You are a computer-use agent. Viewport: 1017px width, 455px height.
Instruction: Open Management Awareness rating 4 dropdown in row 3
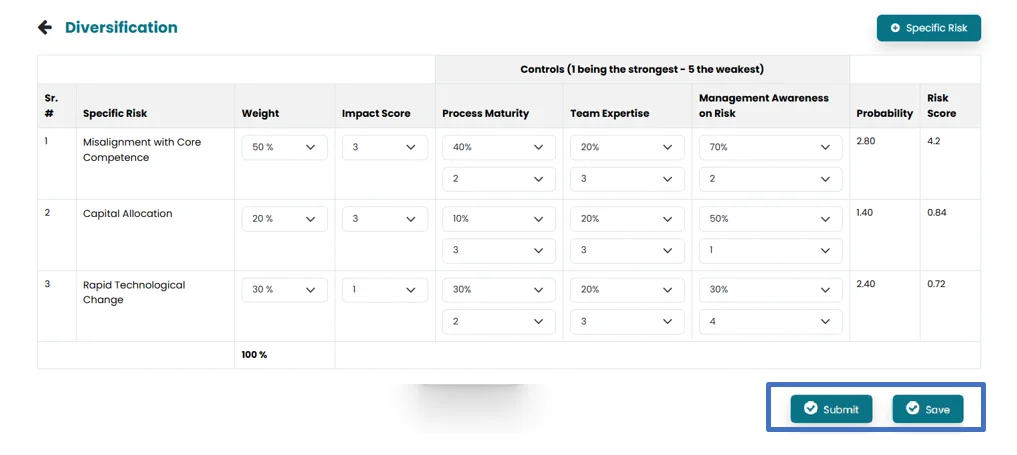coord(770,321)
